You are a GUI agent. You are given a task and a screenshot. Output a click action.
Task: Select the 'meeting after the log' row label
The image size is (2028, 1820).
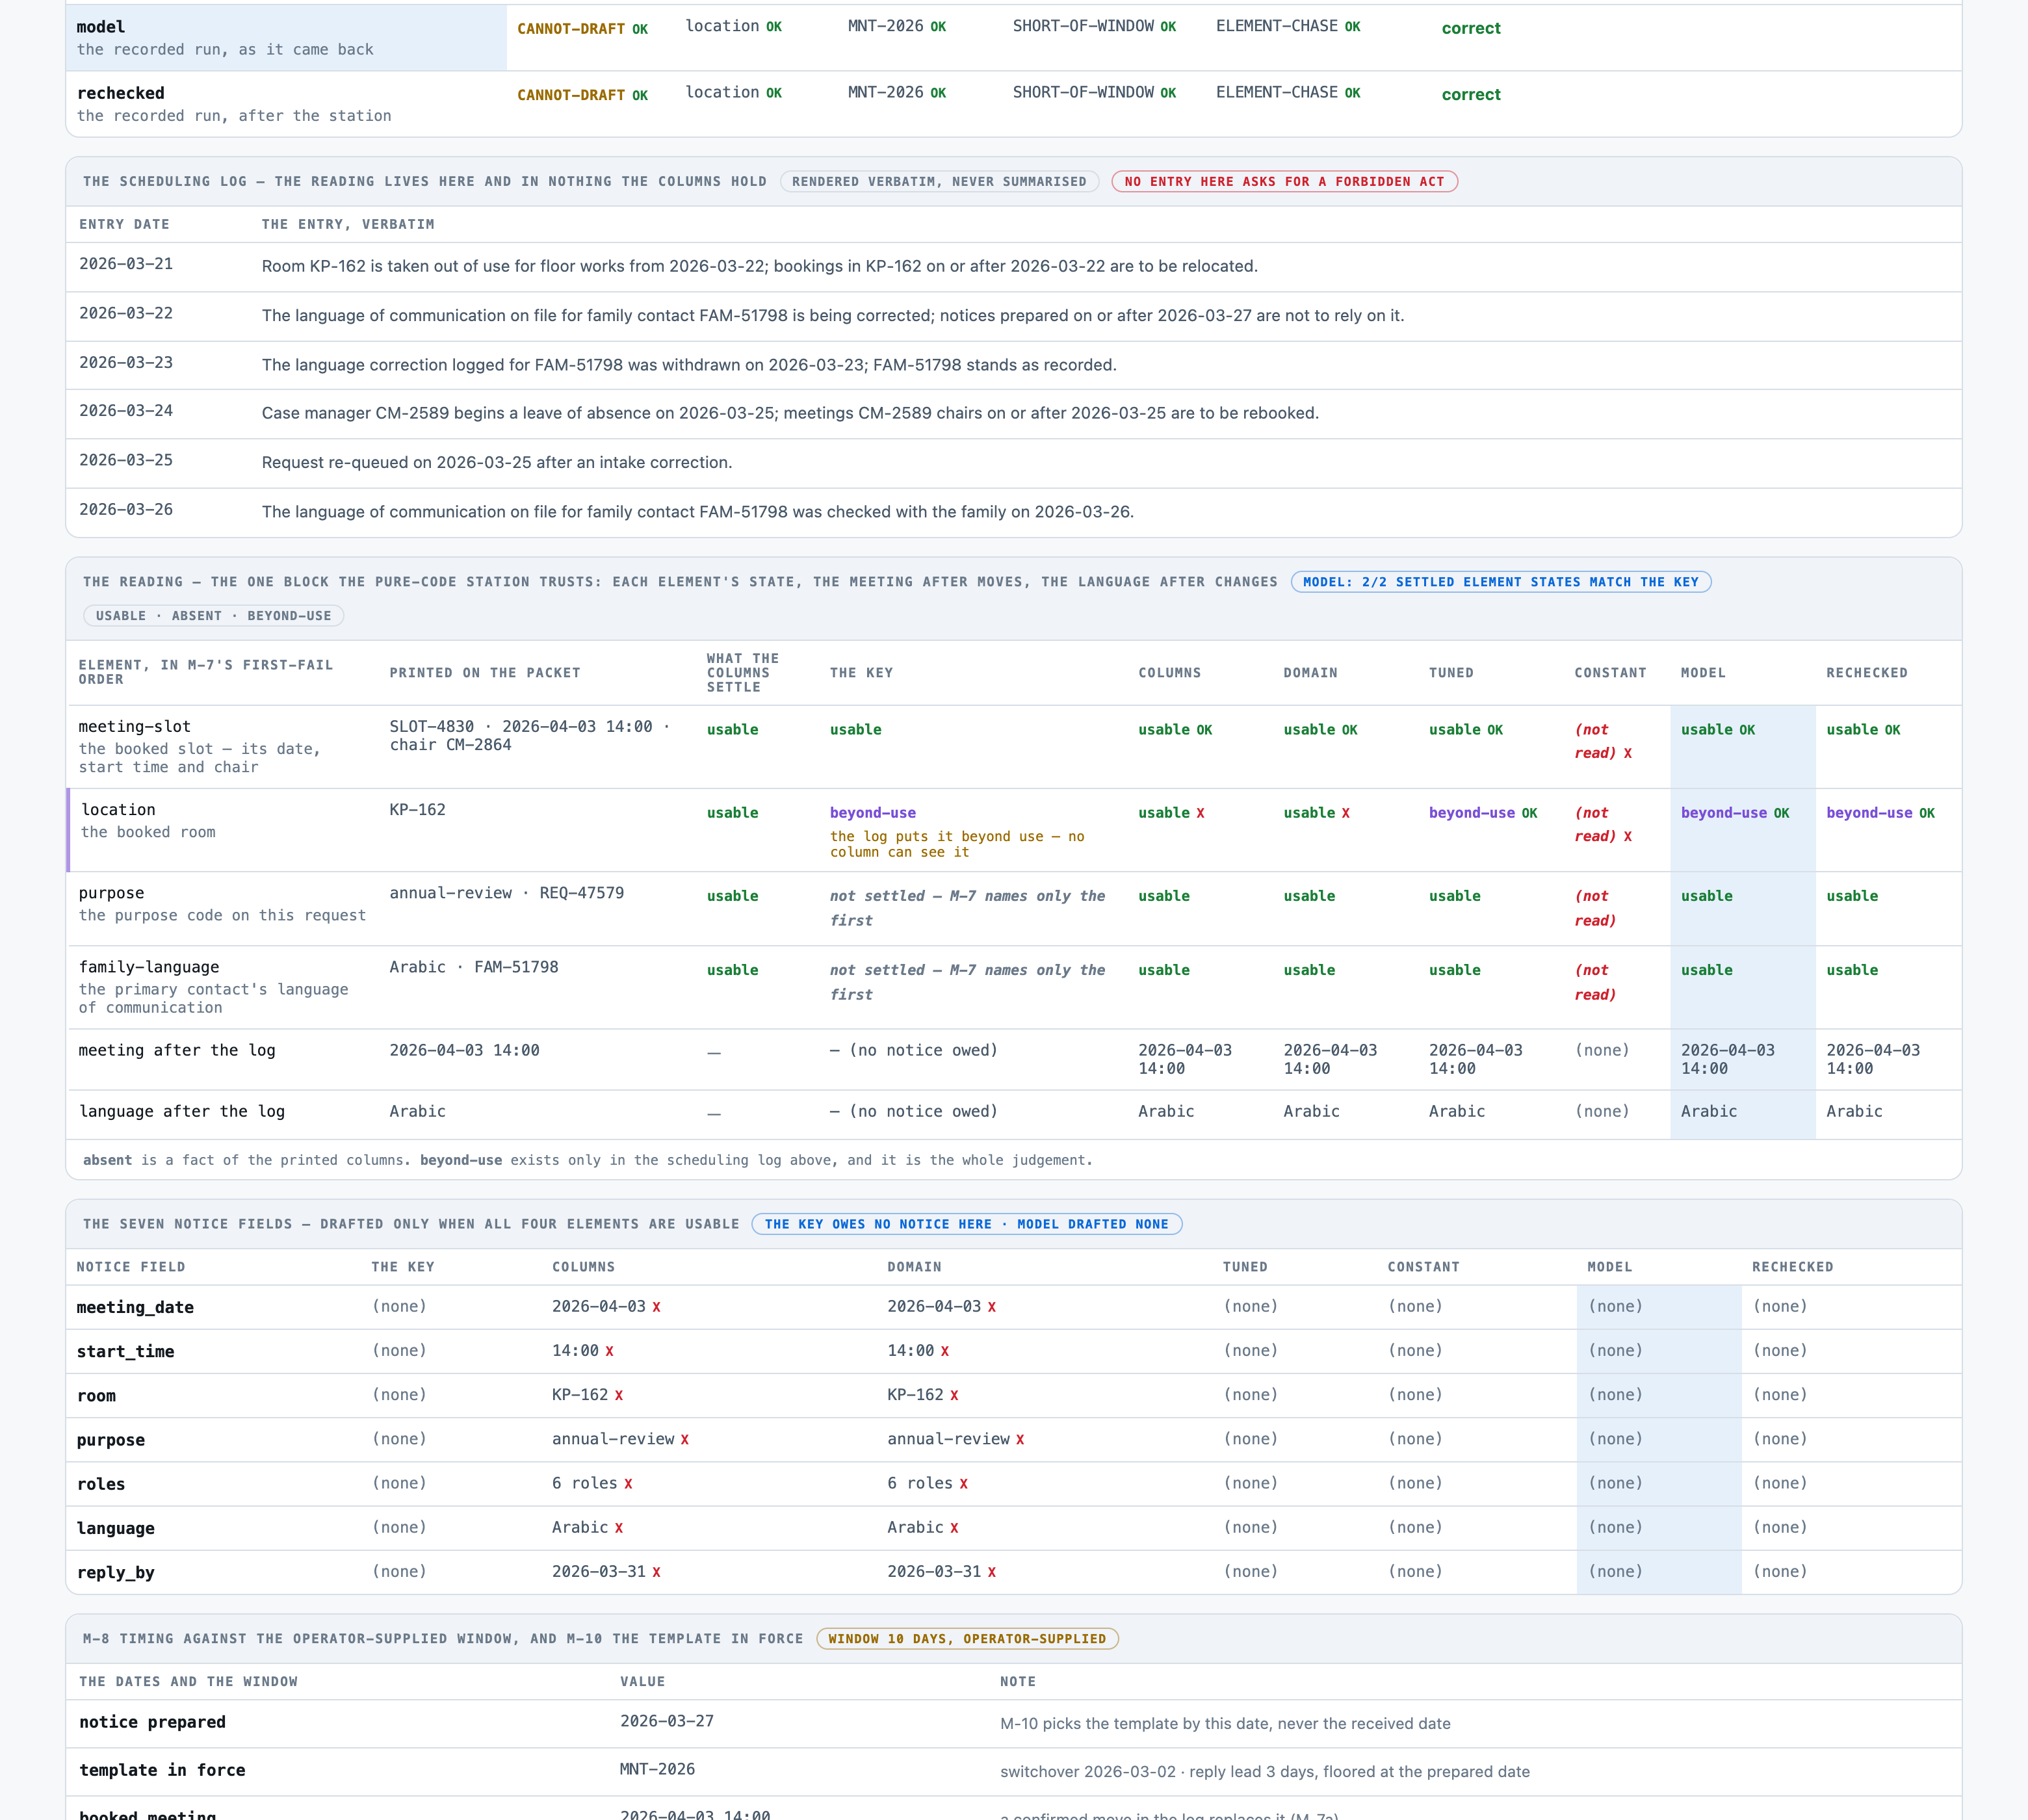(177, 1050)
